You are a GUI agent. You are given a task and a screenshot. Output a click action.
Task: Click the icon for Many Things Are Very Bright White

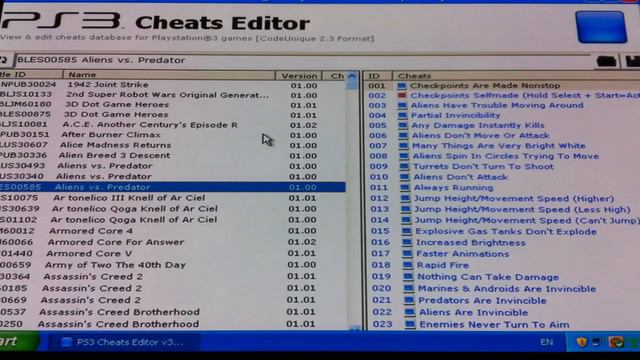coord(404,146)
